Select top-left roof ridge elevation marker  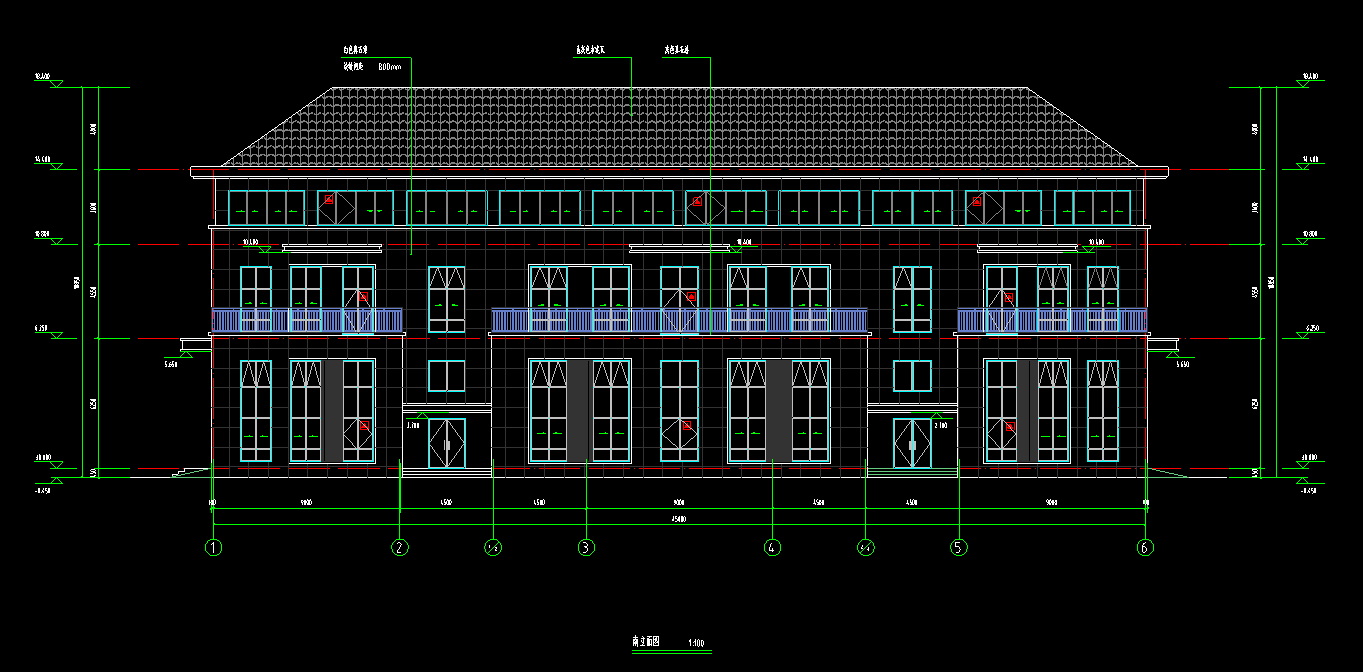tap(43, 77)
